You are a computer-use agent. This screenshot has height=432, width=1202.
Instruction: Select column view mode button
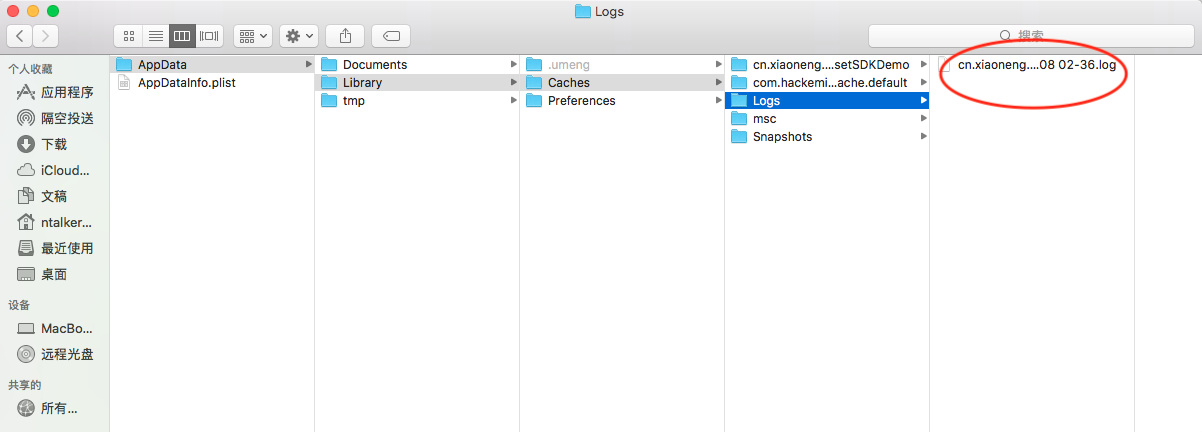click(x=182, y=36)
